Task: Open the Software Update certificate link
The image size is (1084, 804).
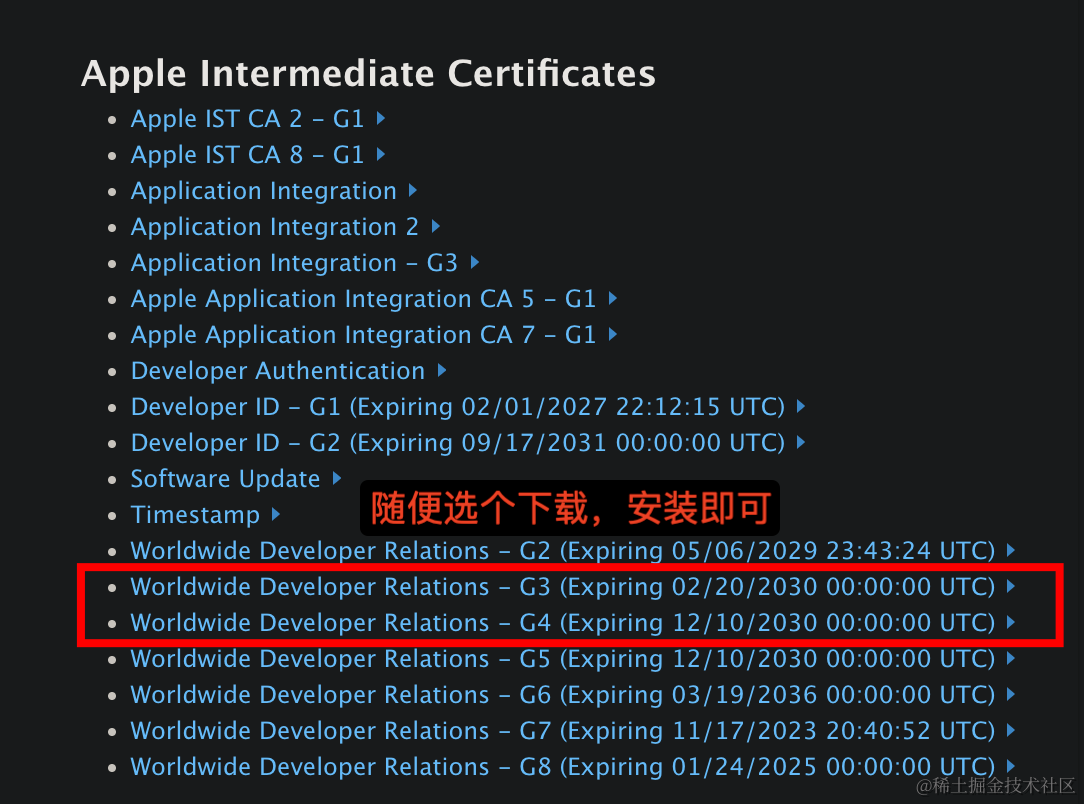Action: [x=225, y=478]
